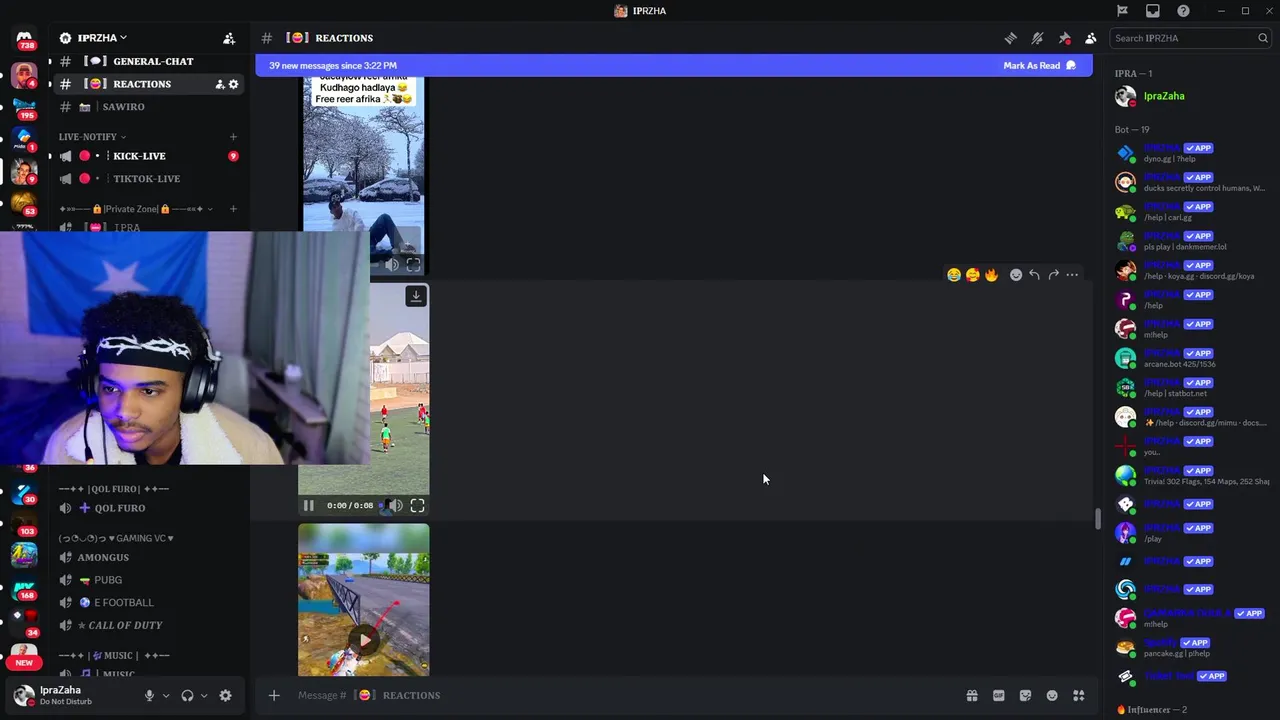Mute microphone in user panel
1280x720 pixels.
coord(149,696)
